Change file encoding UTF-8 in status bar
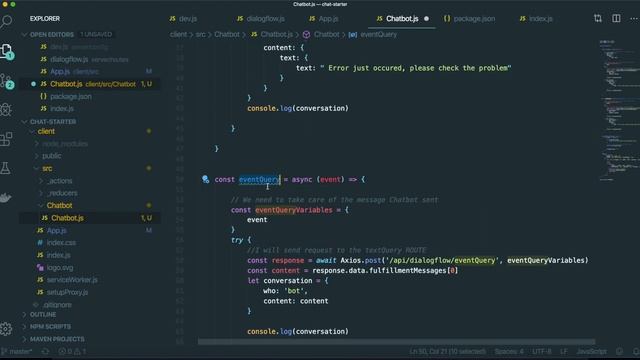 click(x=542, y=351)
